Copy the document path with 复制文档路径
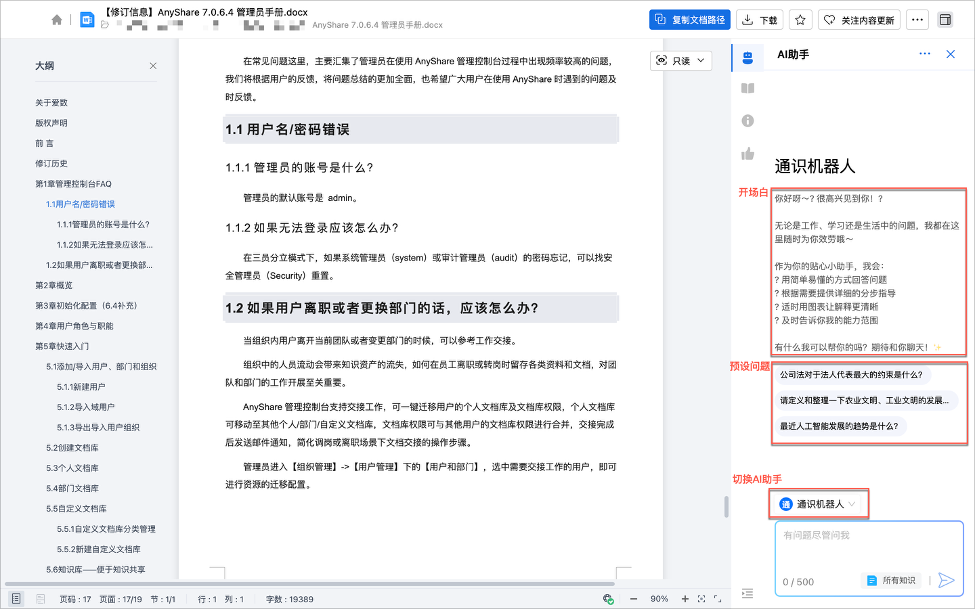The image size is (976, 610). [x=690, y=20]
